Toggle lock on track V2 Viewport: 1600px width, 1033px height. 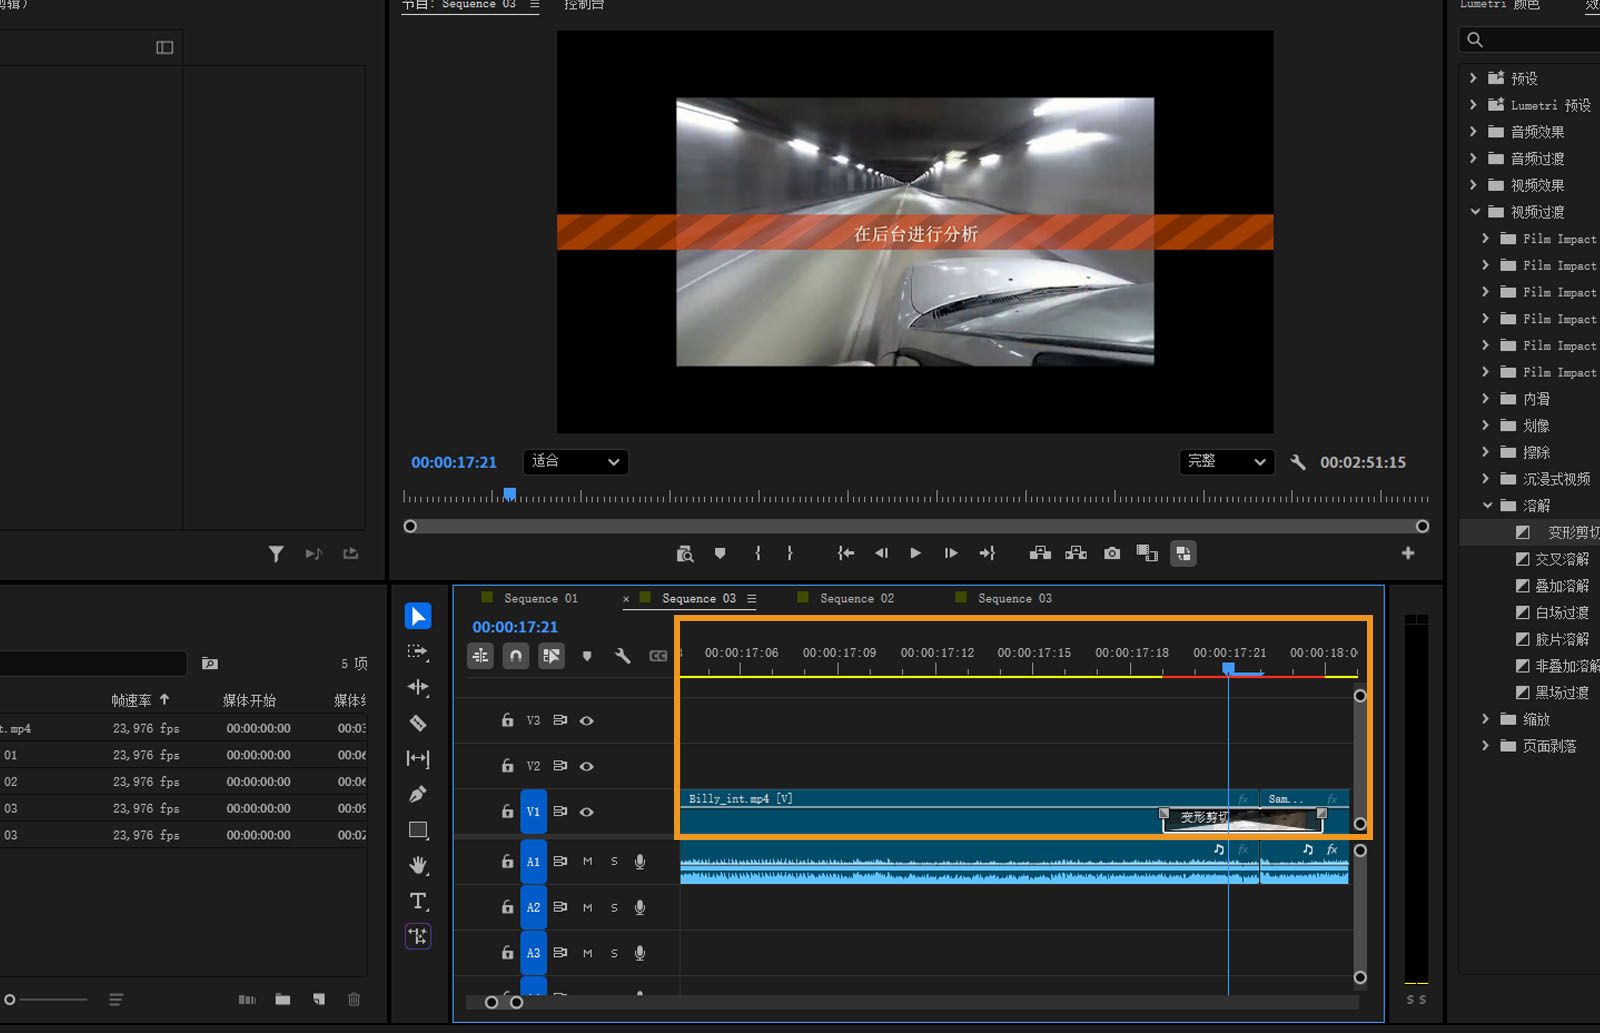tap(507, 766)
